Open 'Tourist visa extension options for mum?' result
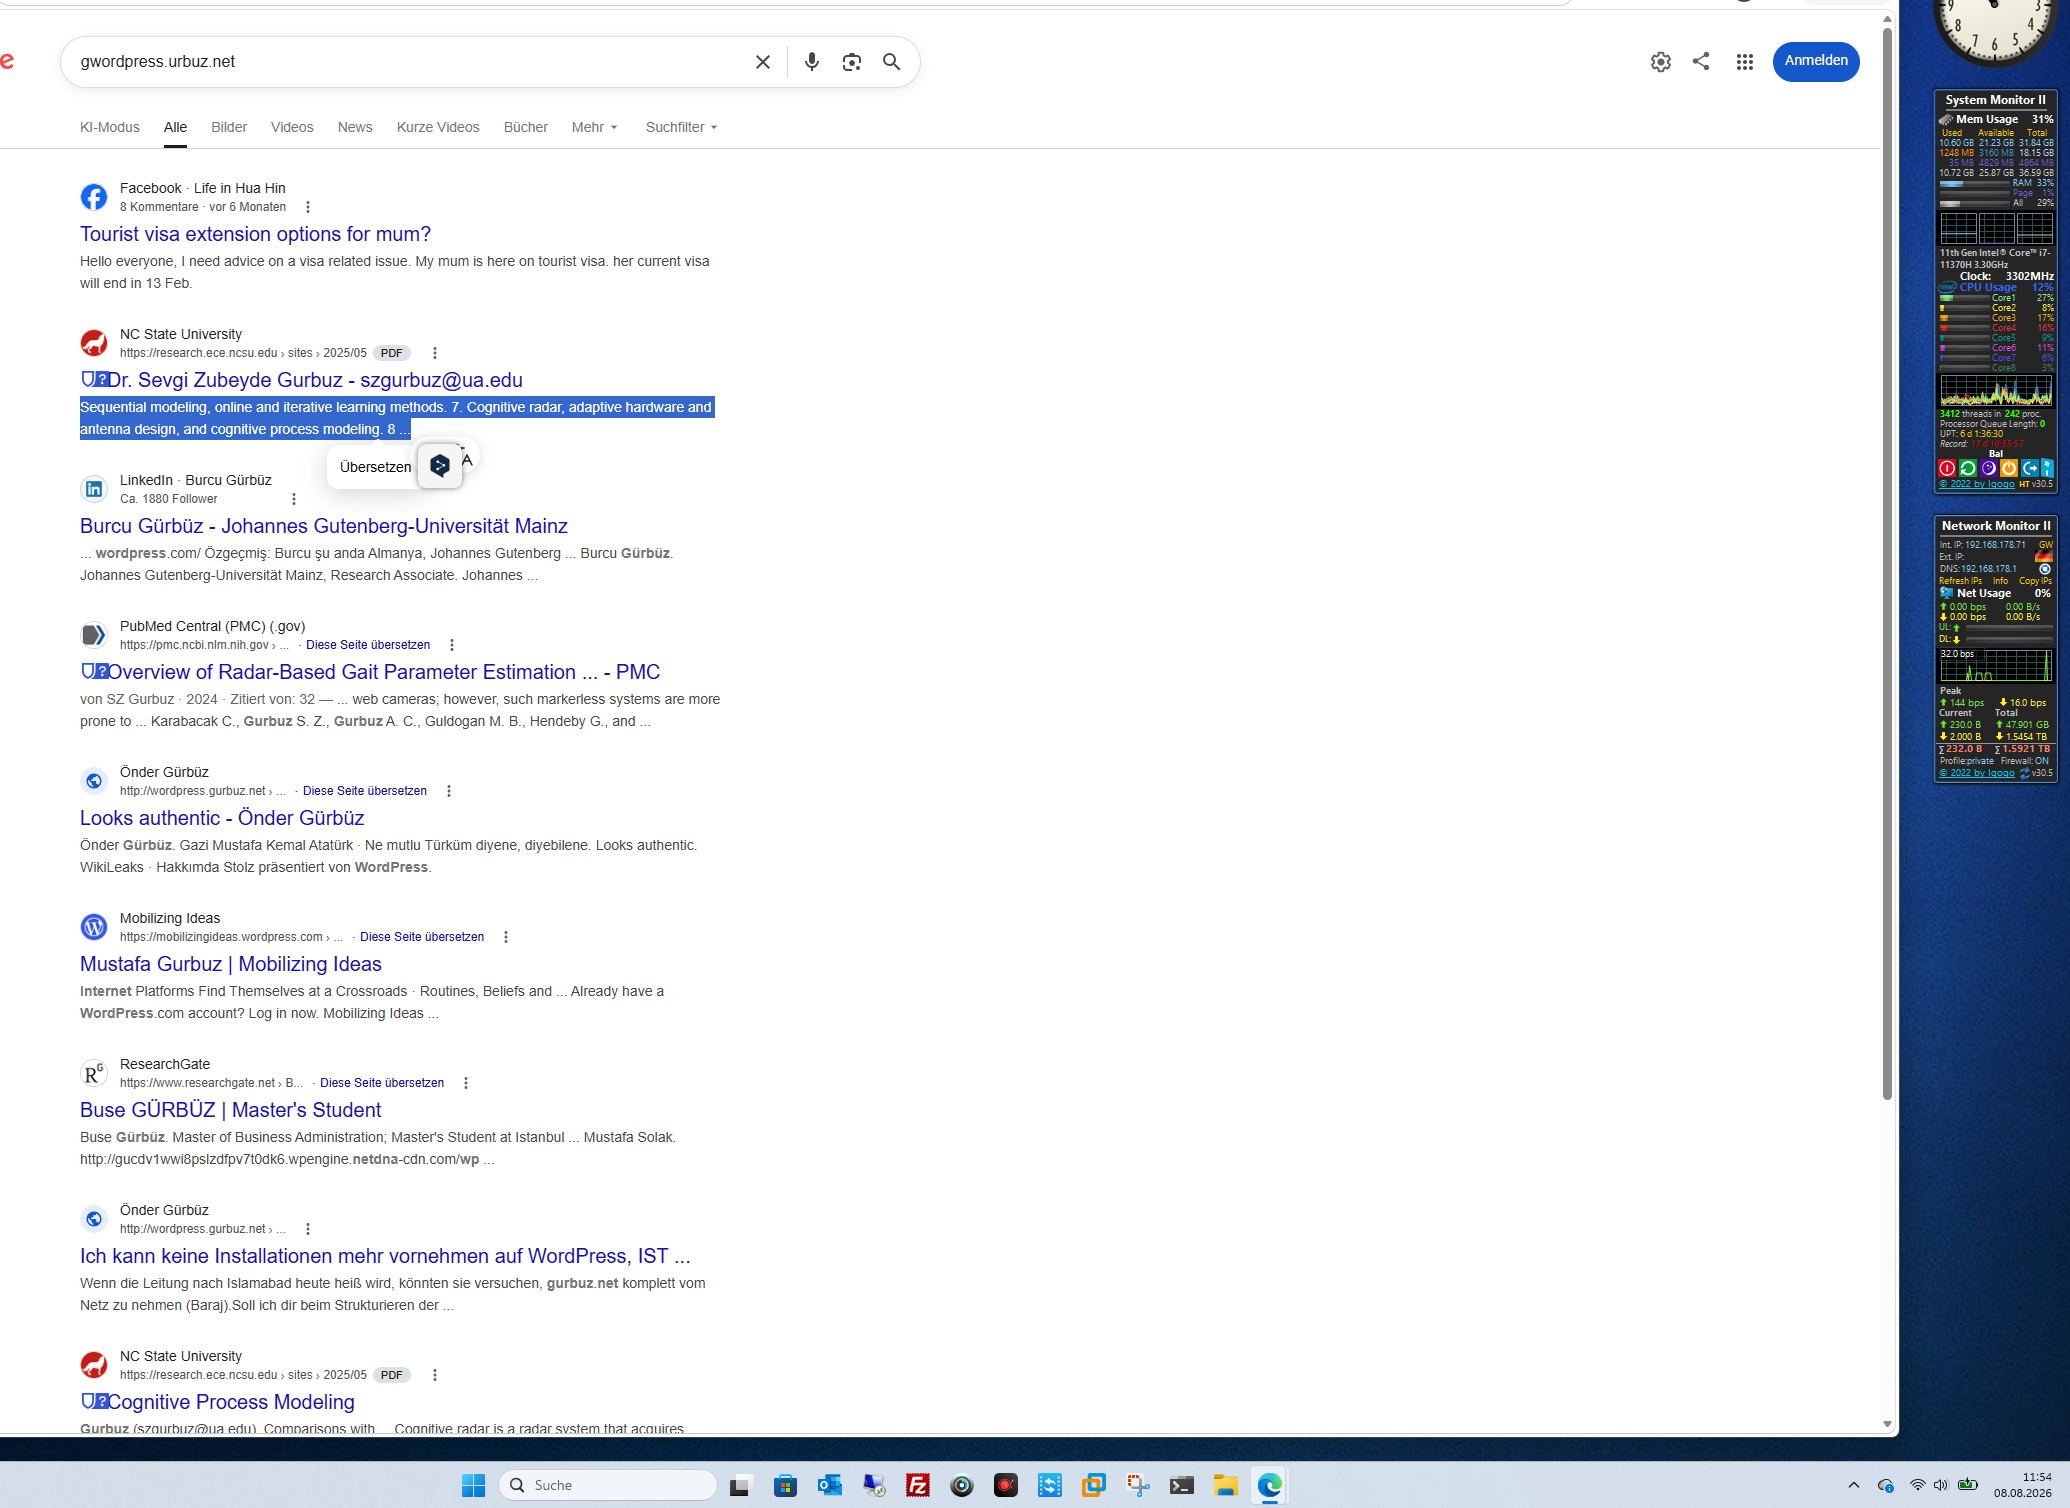Screen dimensions: 2070x1508 tap(255, 234)
